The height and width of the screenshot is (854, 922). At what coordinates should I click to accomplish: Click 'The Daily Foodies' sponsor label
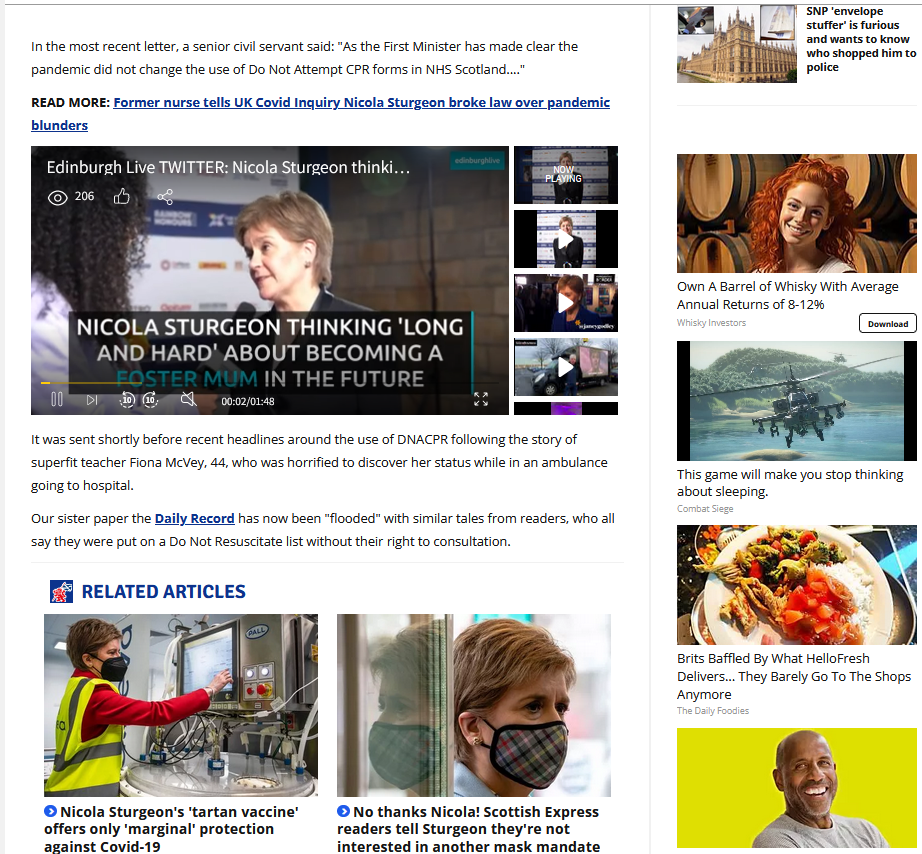[x=713, y=710]
